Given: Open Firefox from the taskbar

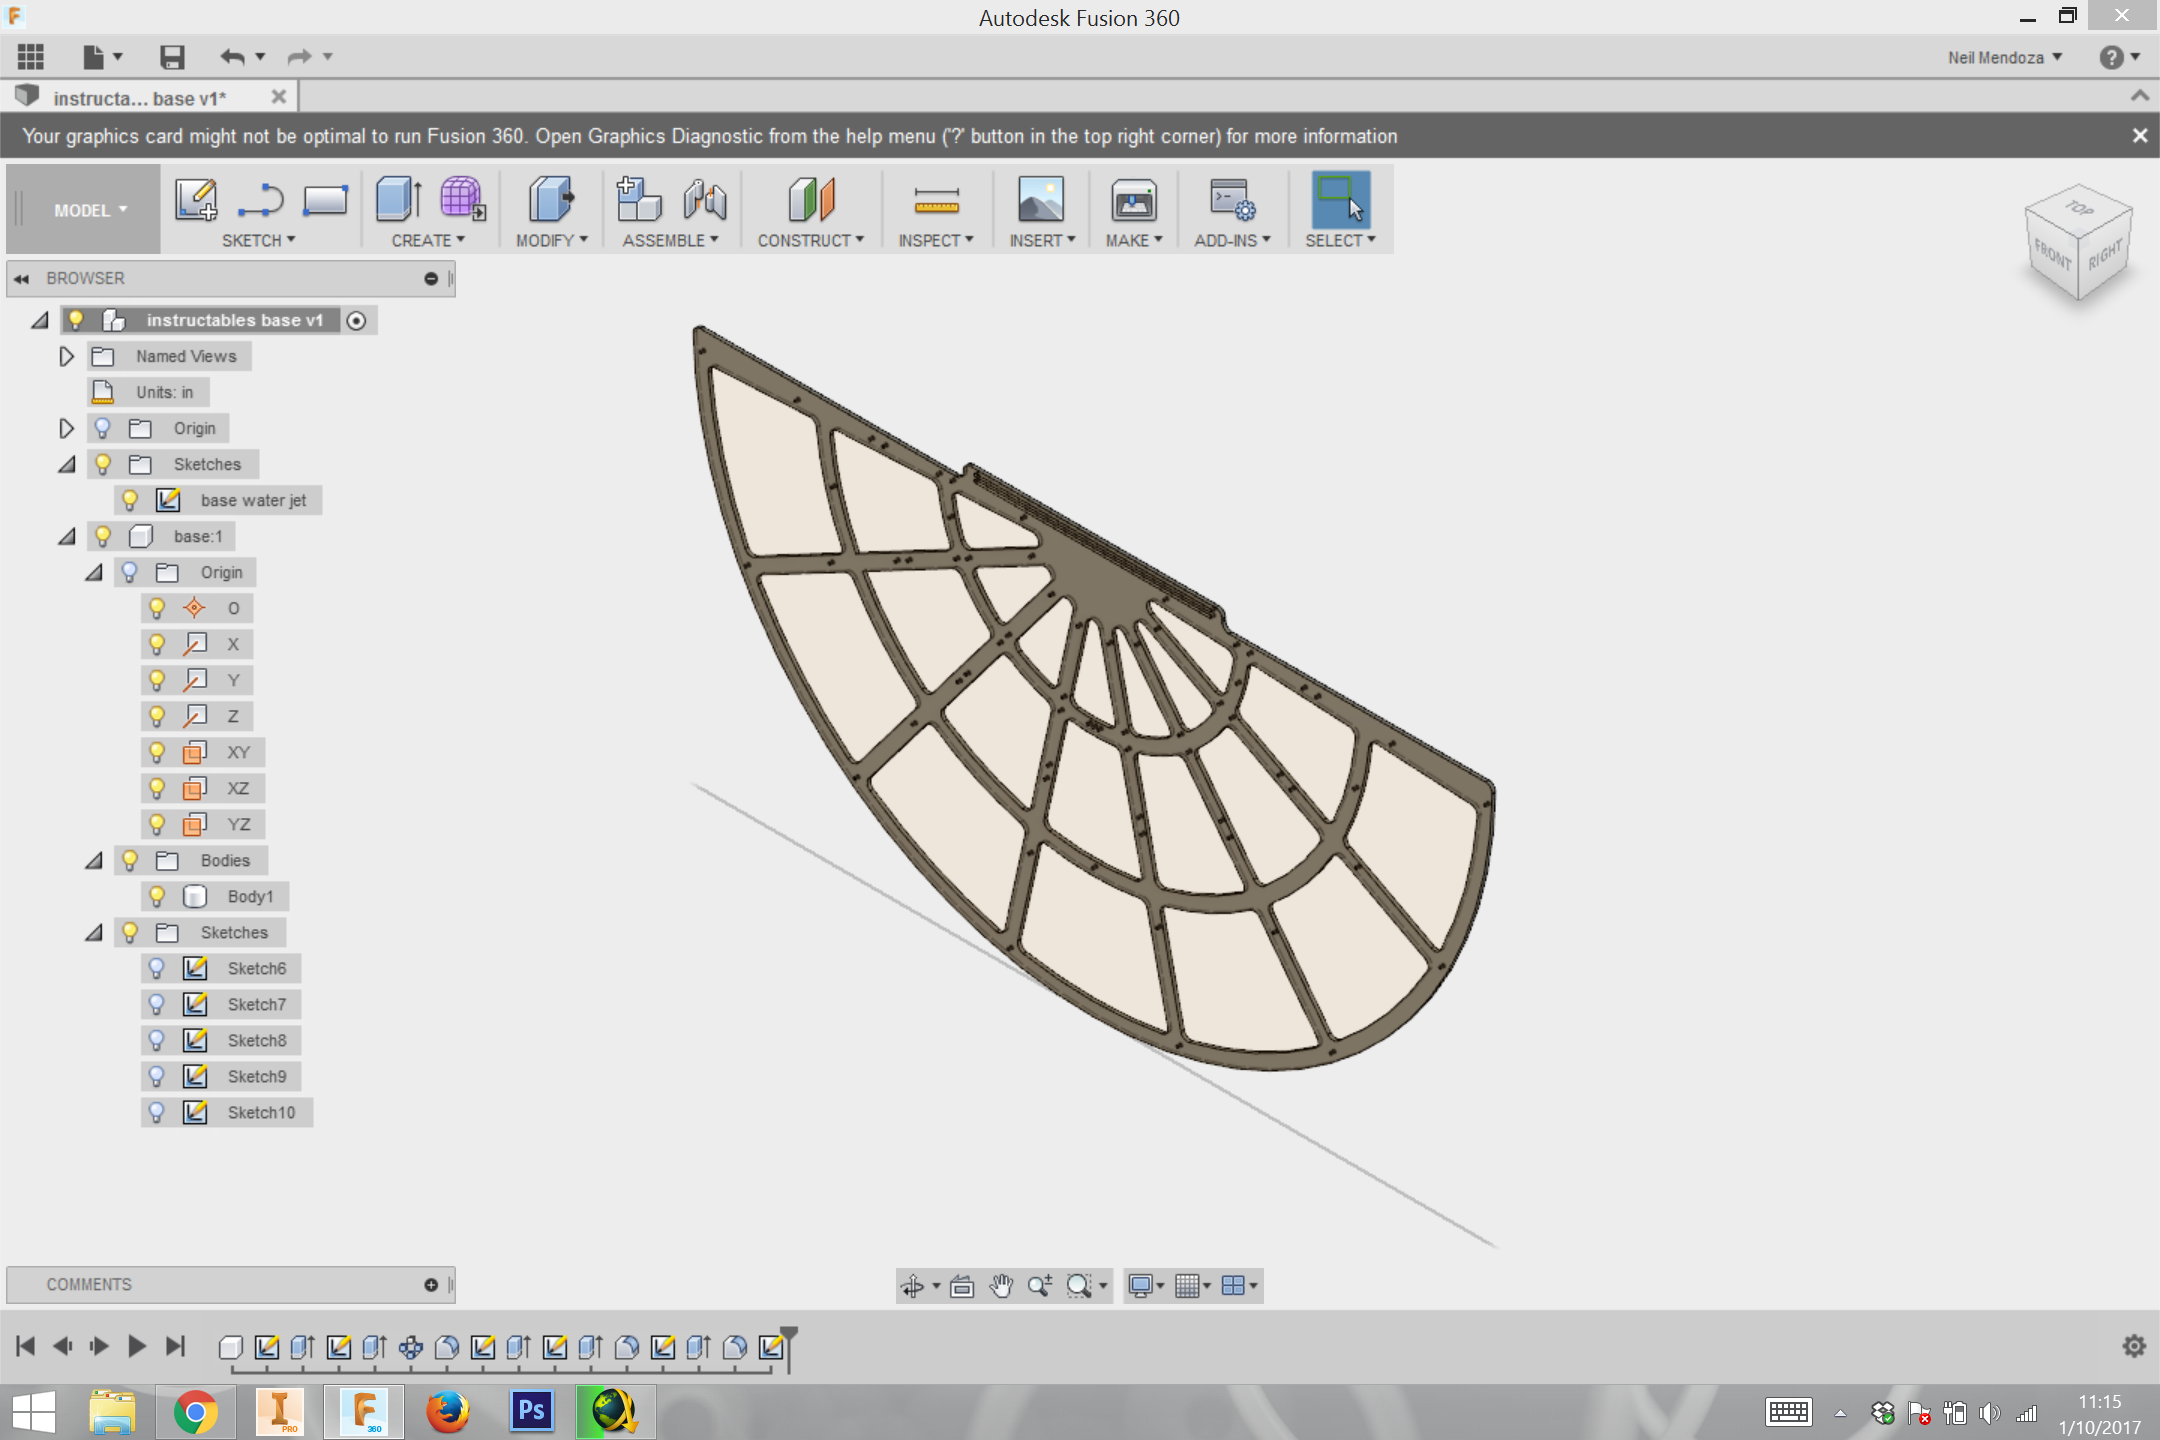Looking at the screenshot, I should [x=448, y=1412].
